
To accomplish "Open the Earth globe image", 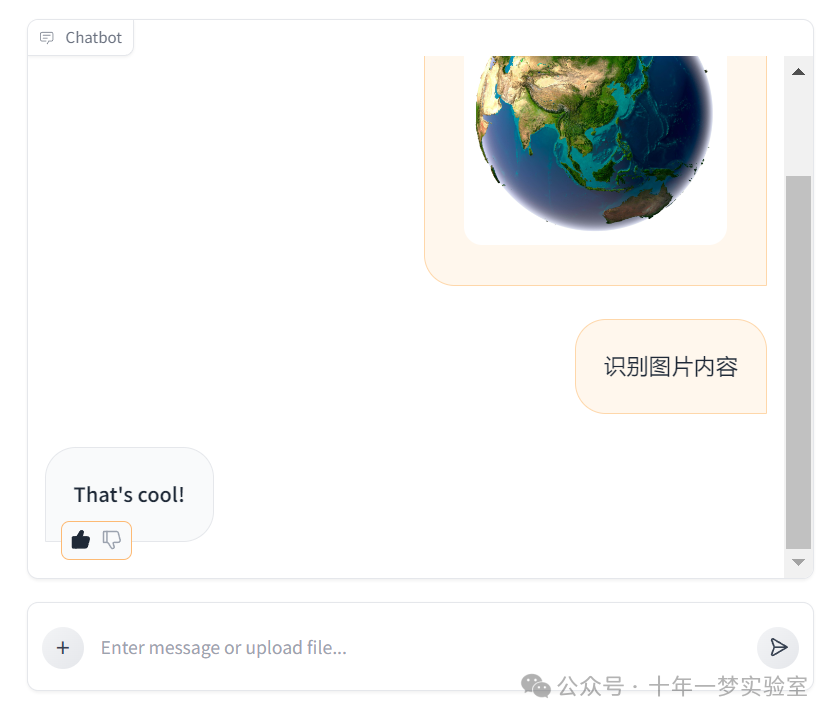I will point(595,144).
